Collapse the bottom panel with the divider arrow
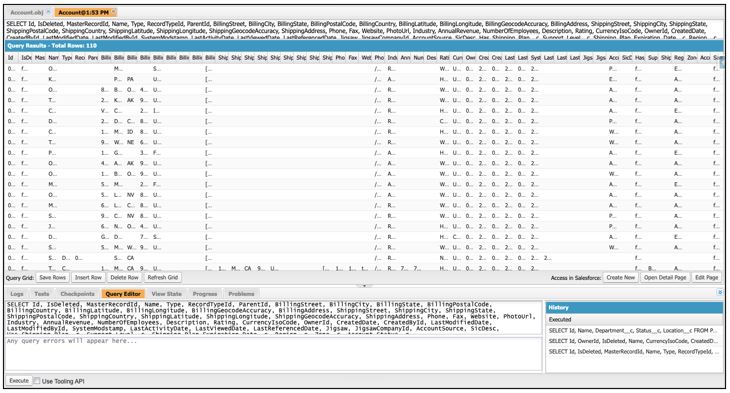Screen dimensions: 730x393 pos(365,285)
